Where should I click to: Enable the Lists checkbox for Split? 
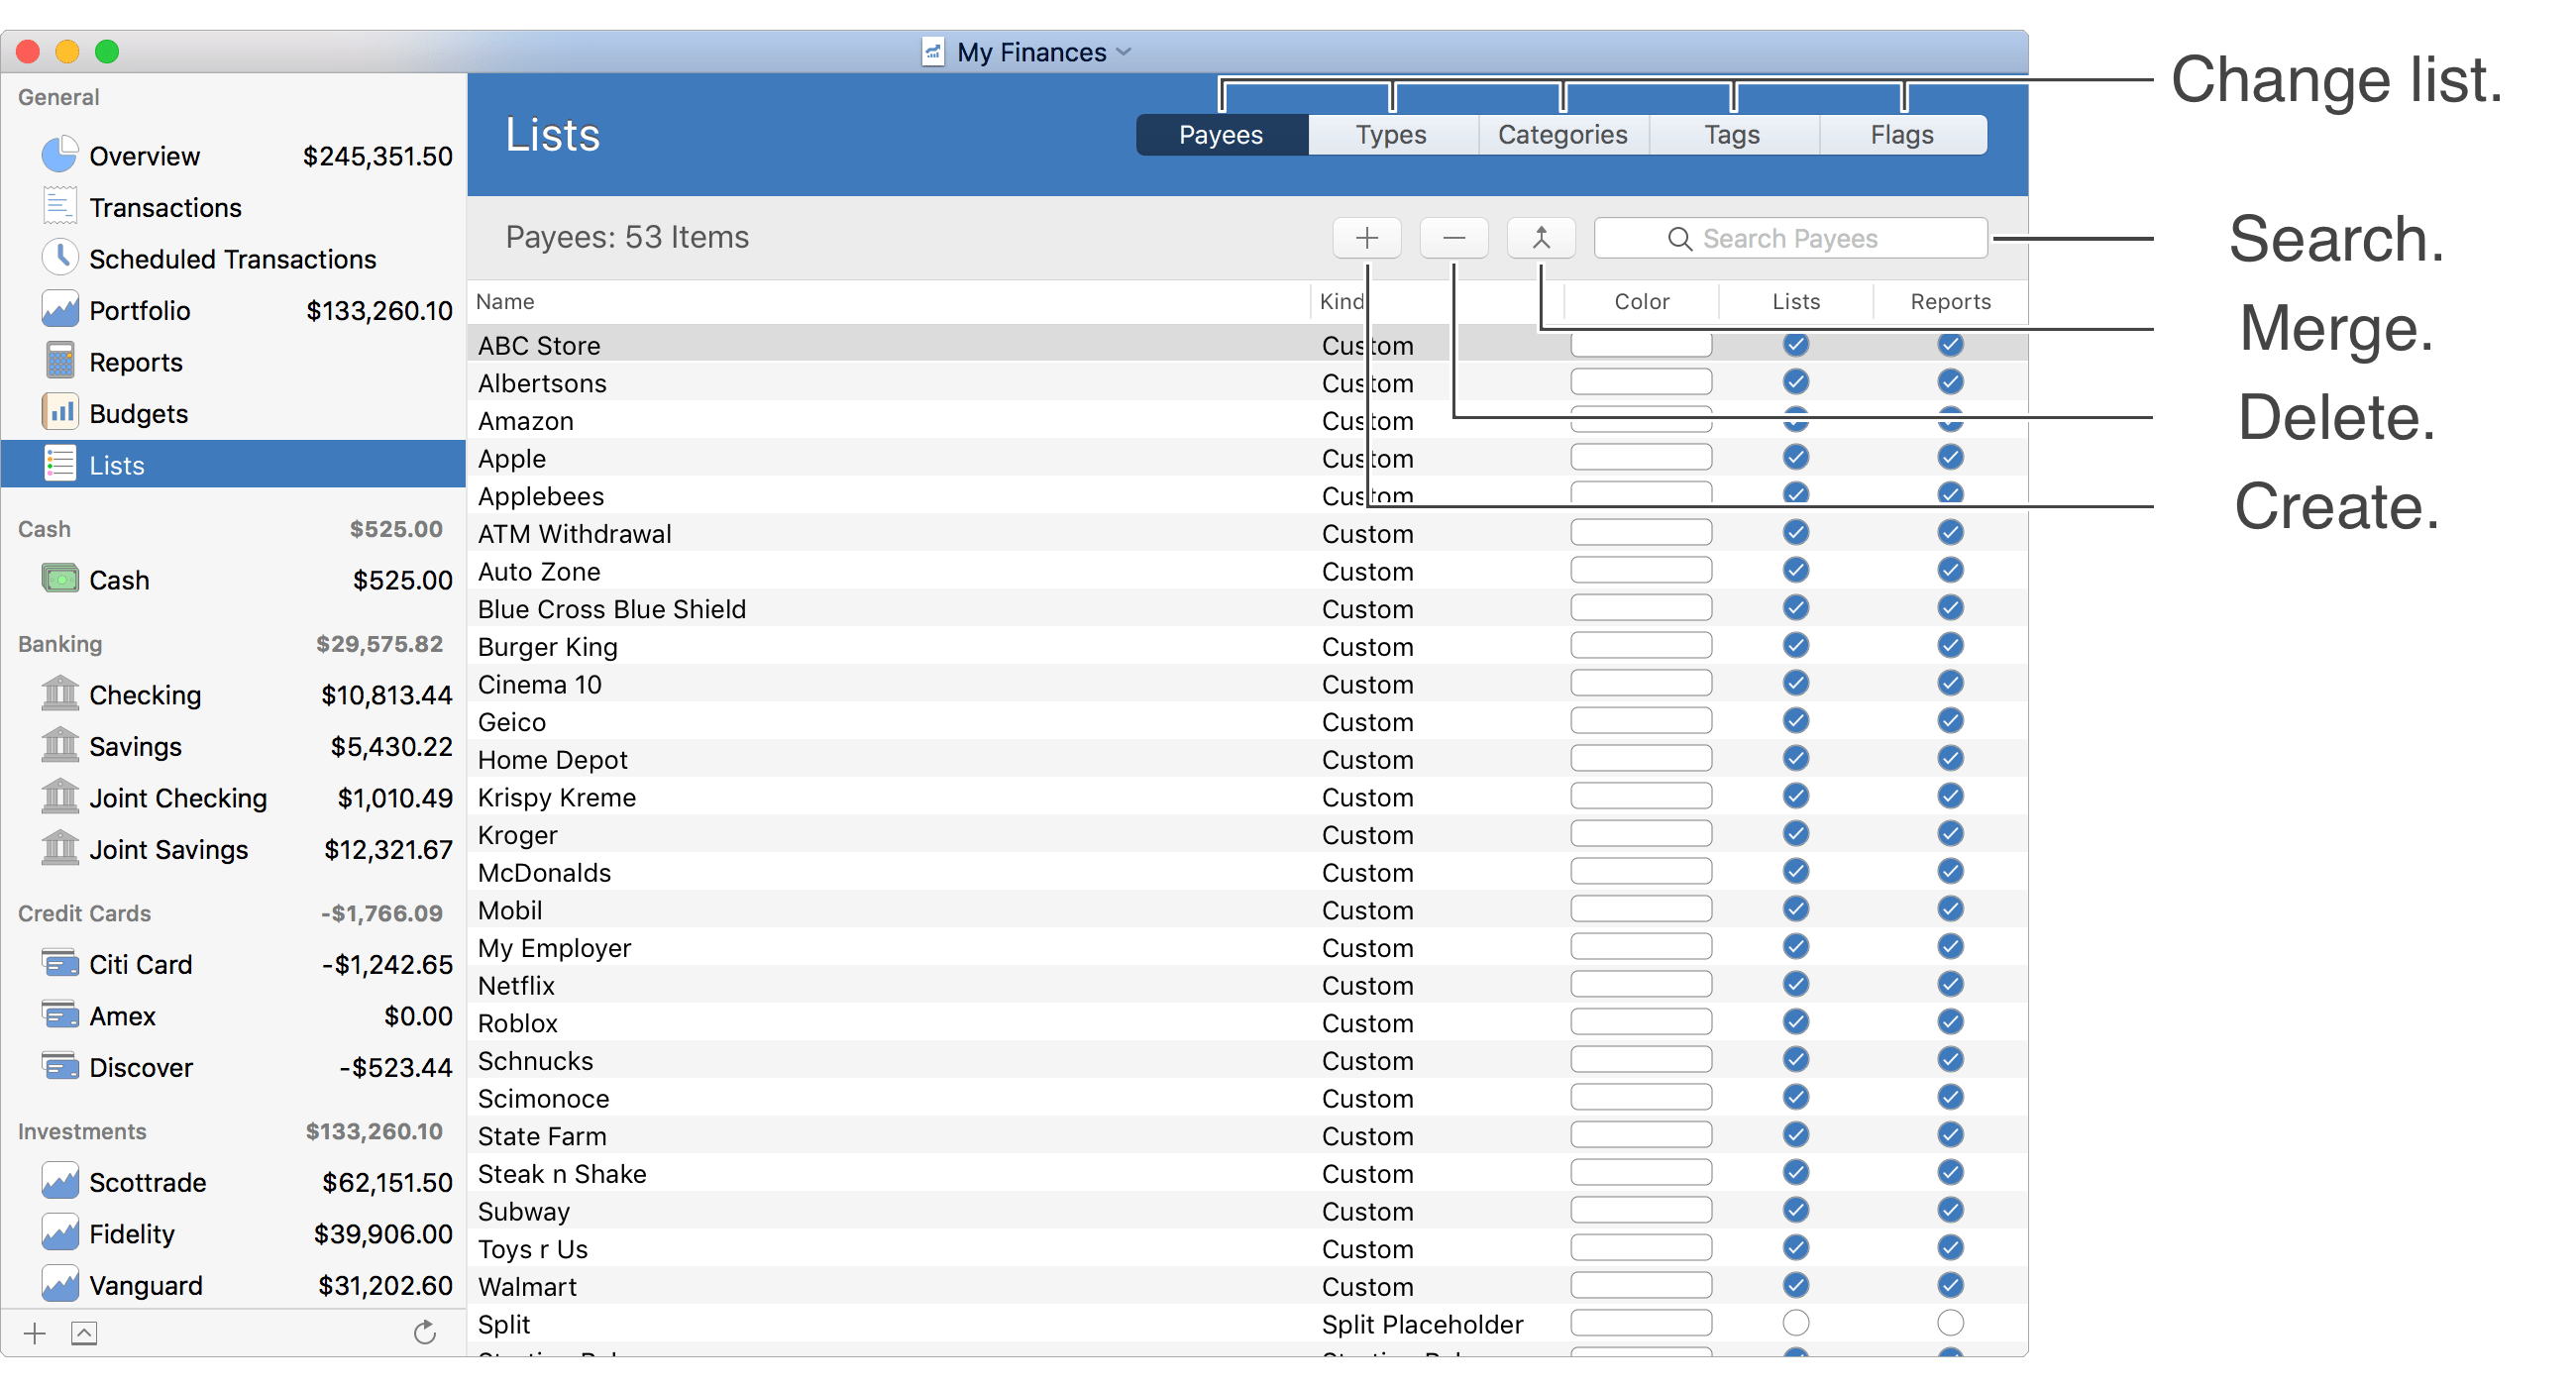(x=1795, y=1323)
